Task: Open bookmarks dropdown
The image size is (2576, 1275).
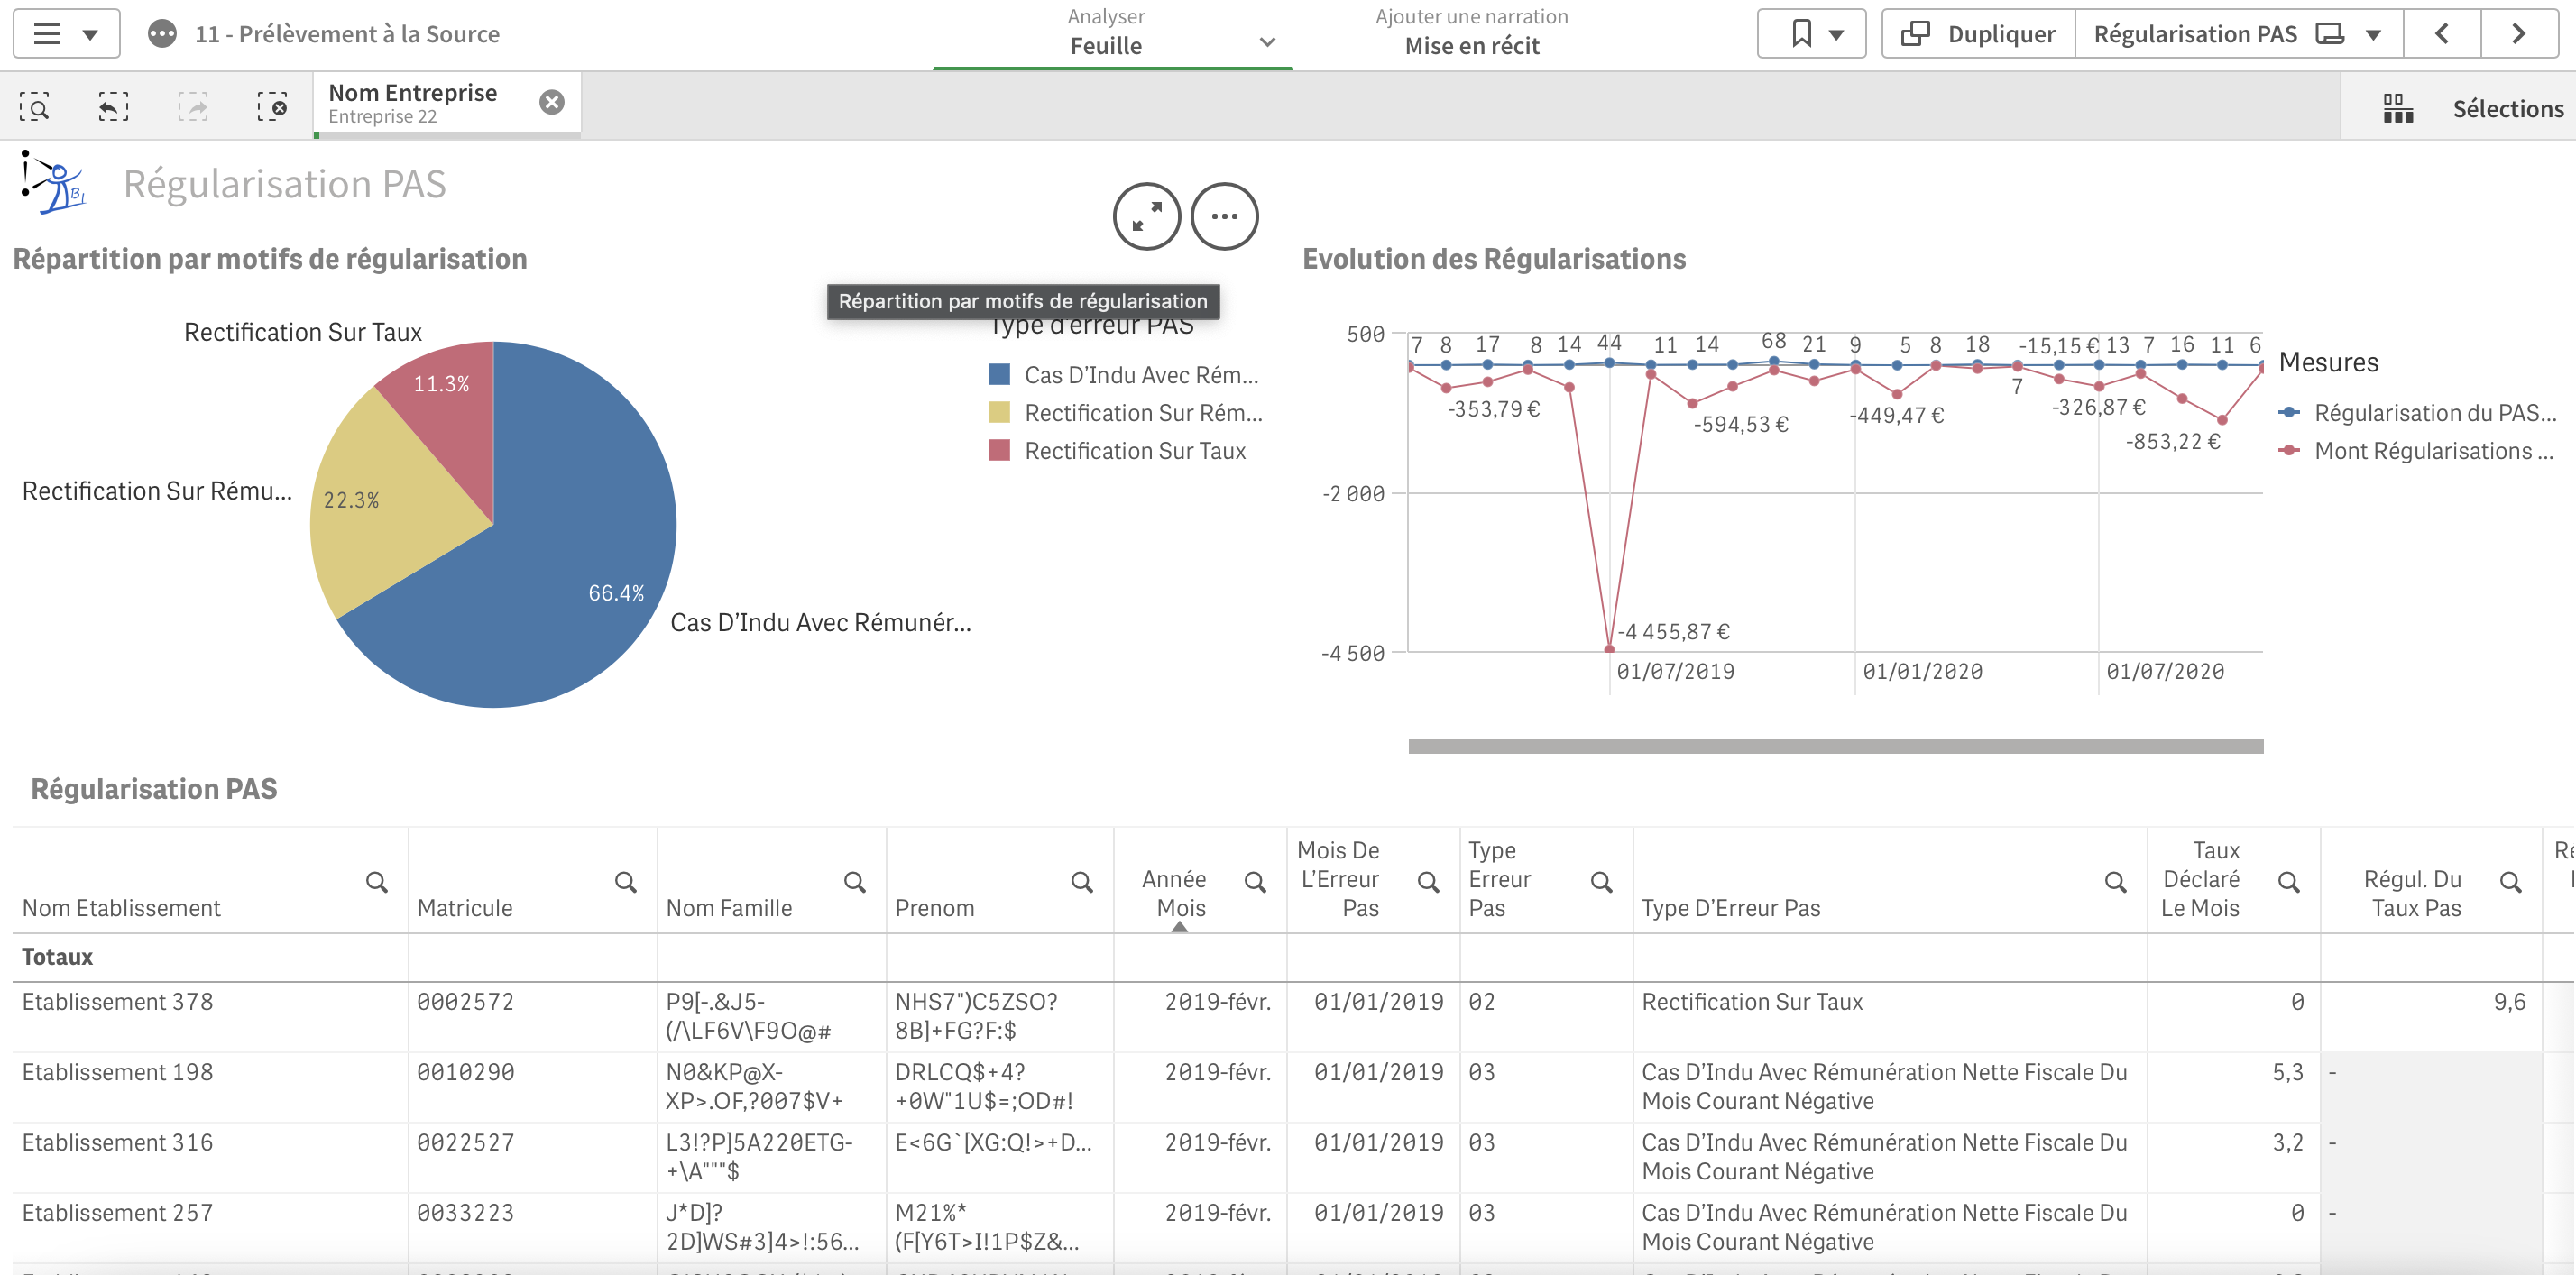Action: coord(1811,34)
